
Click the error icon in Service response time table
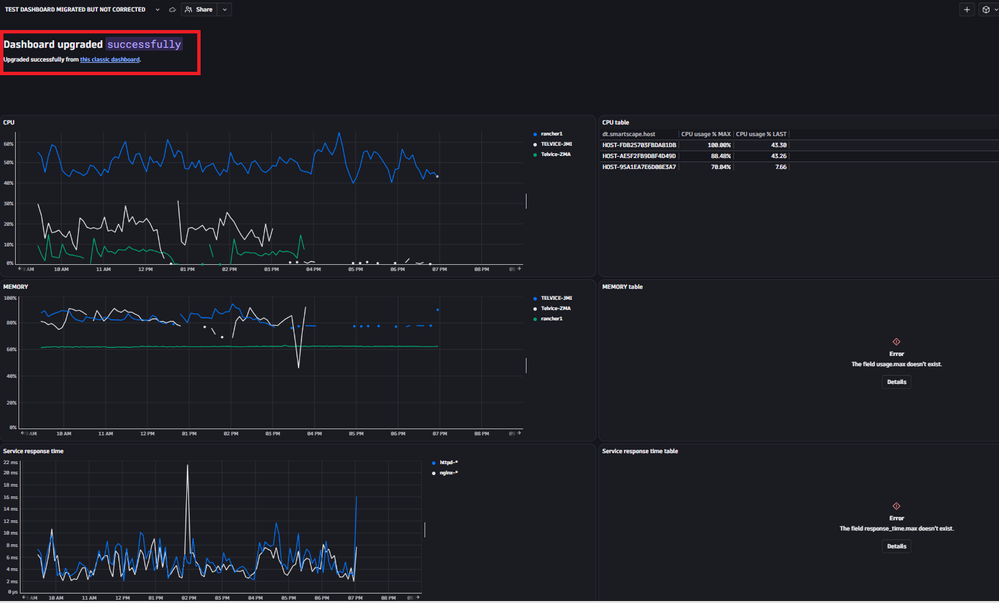coord(896,506)
